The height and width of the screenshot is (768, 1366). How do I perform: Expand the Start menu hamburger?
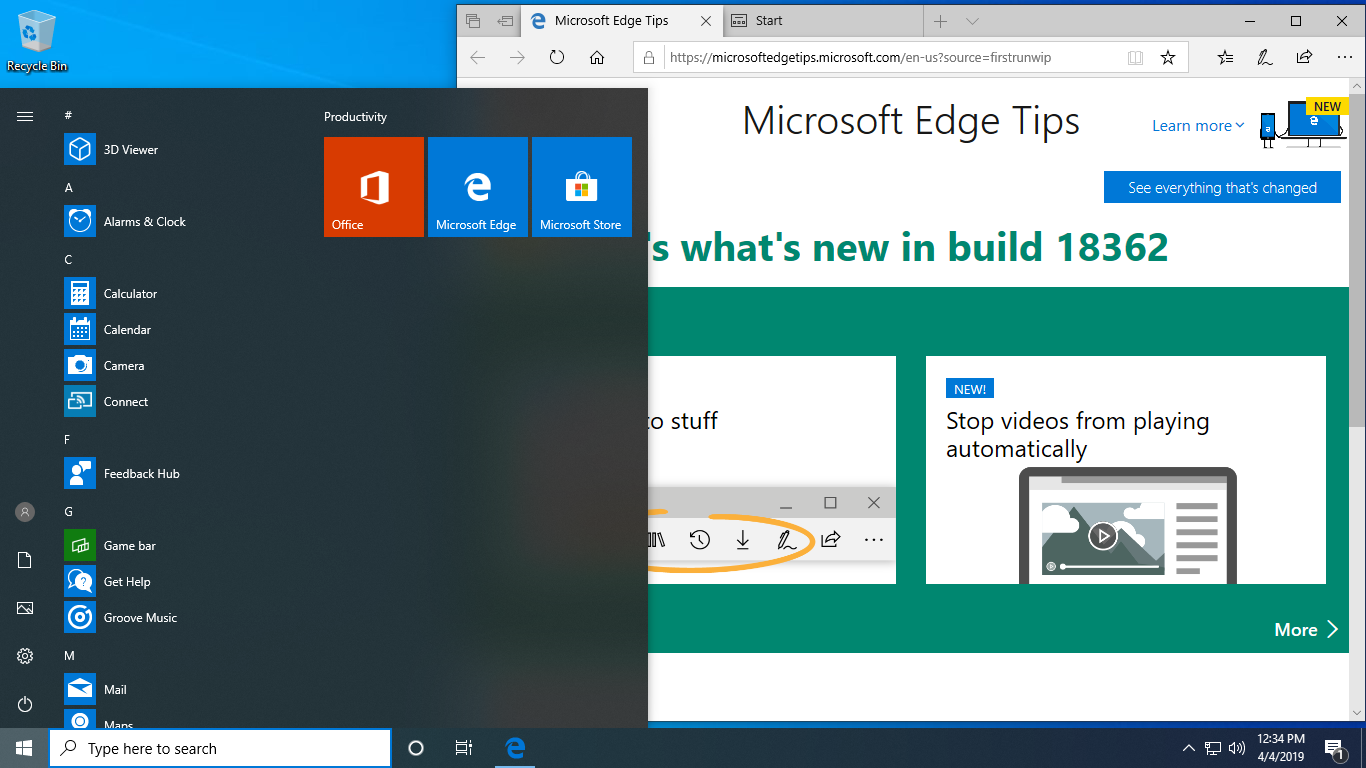pyautogui.click(x=25, y=117)
